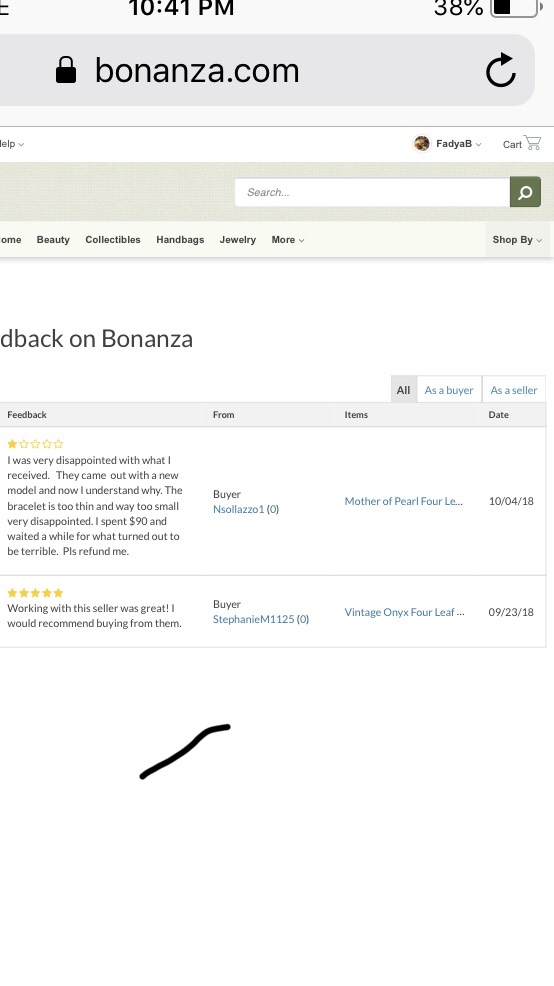
Task: Expand the FadyaB account dropdown
Action: [478, 145]
